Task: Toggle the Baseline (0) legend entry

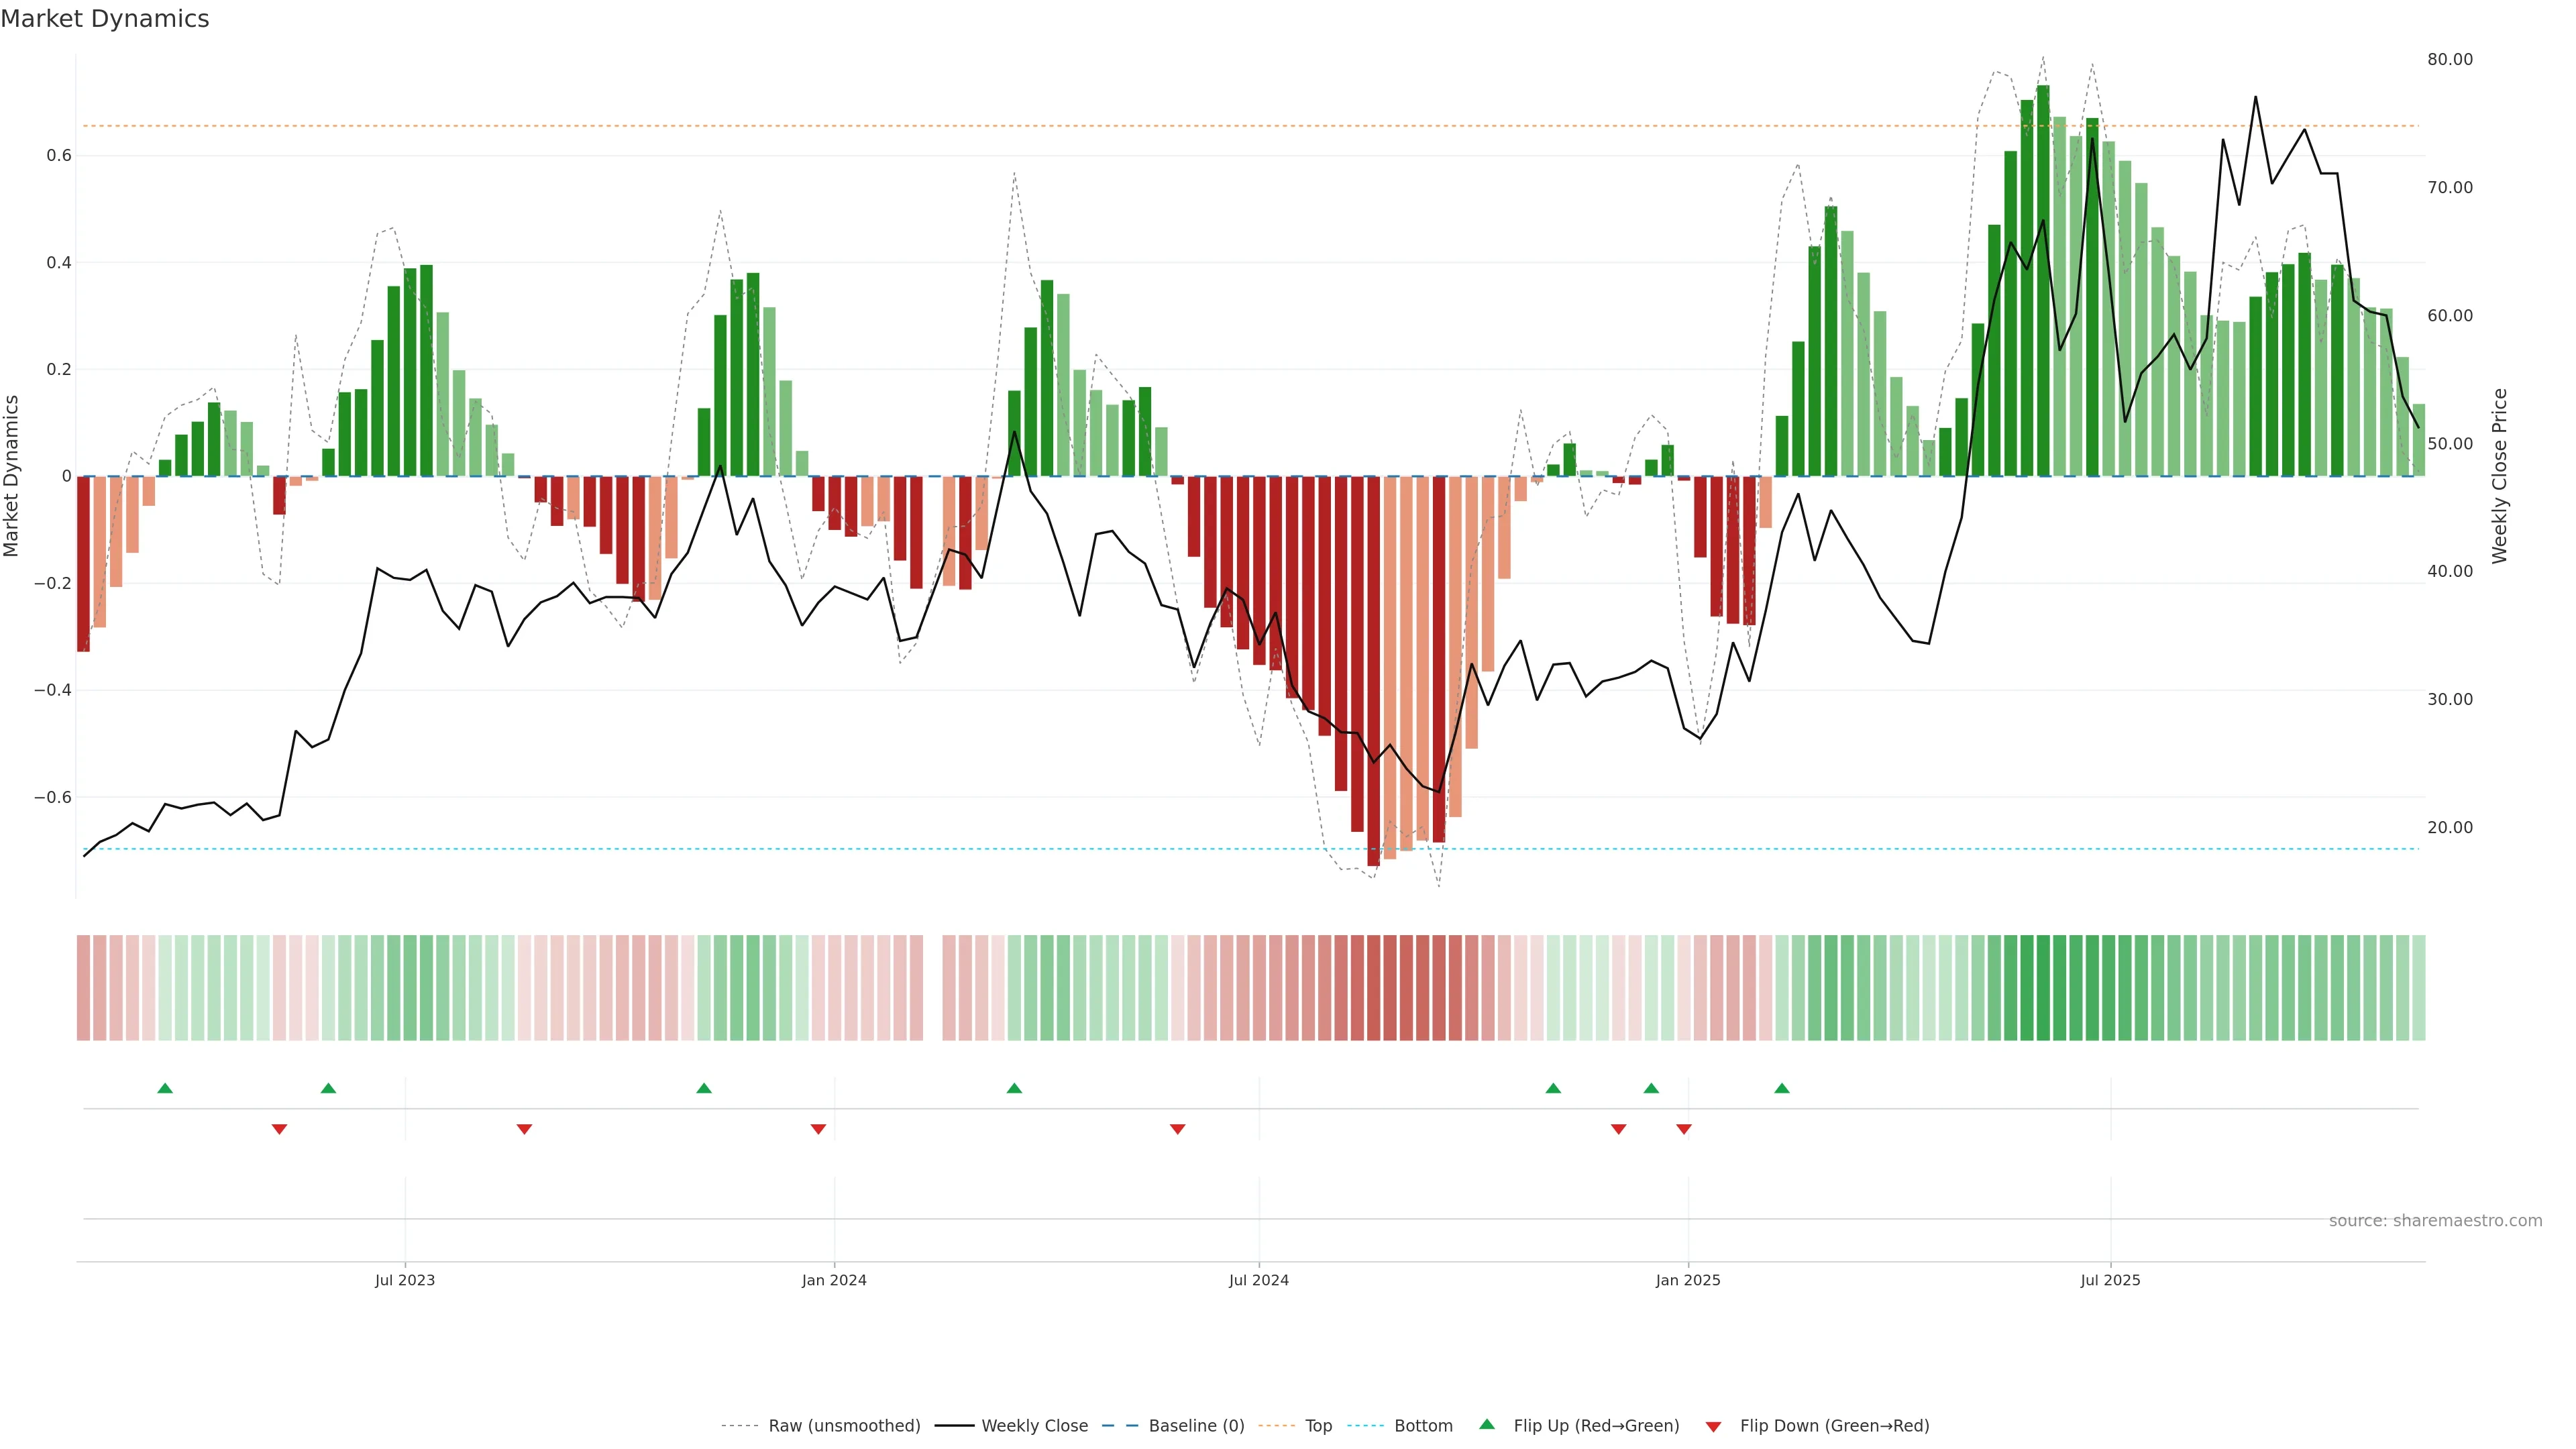Action: click(1195, 1426)
